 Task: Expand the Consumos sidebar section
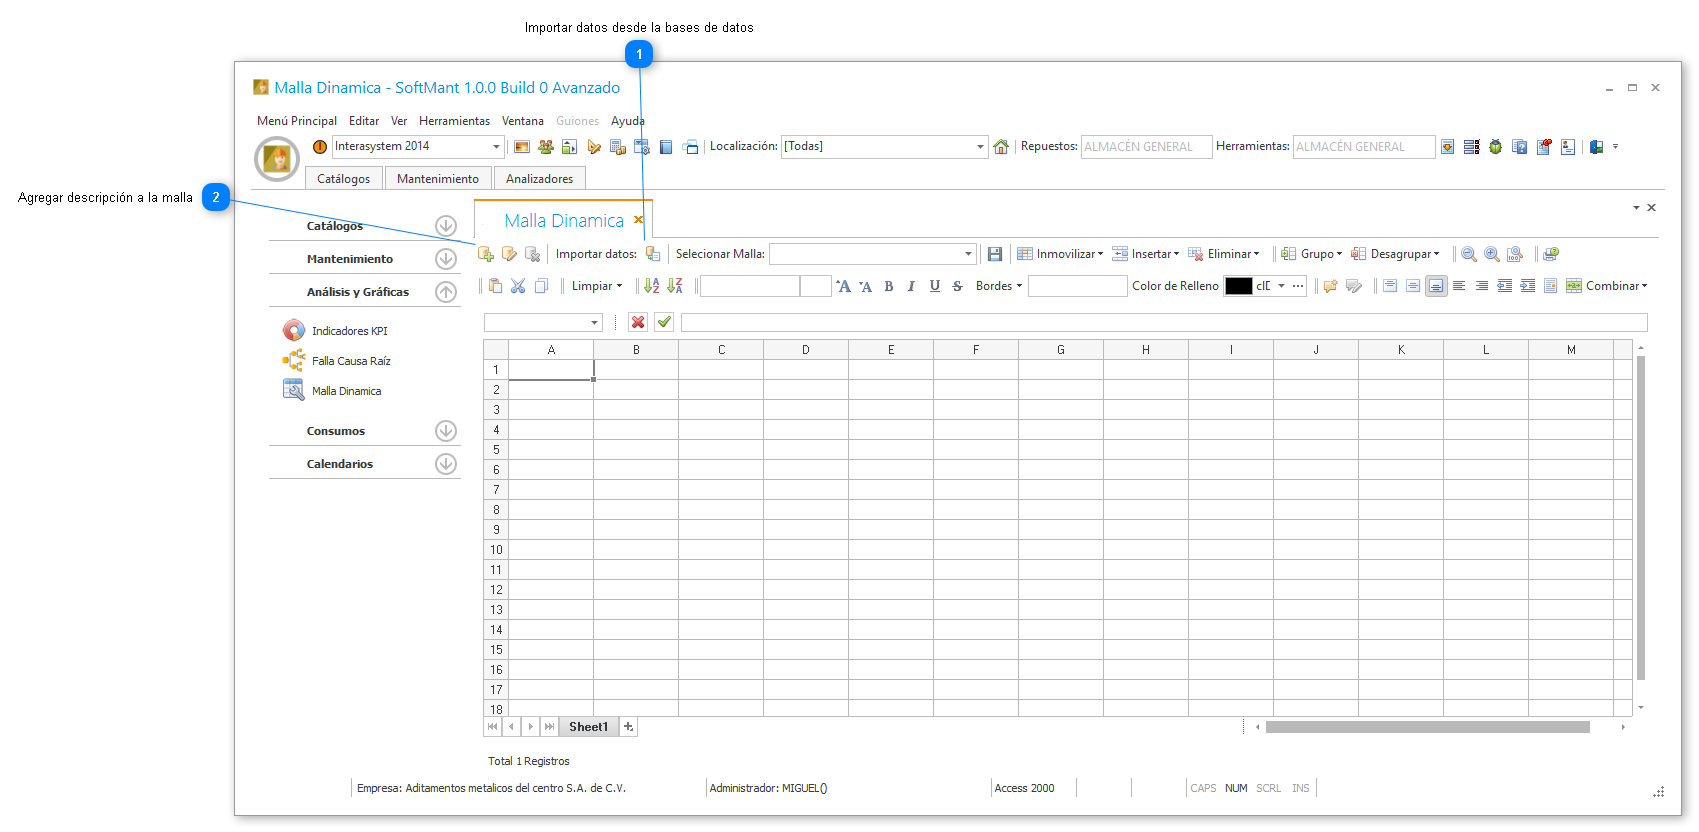tap(446, 431)
